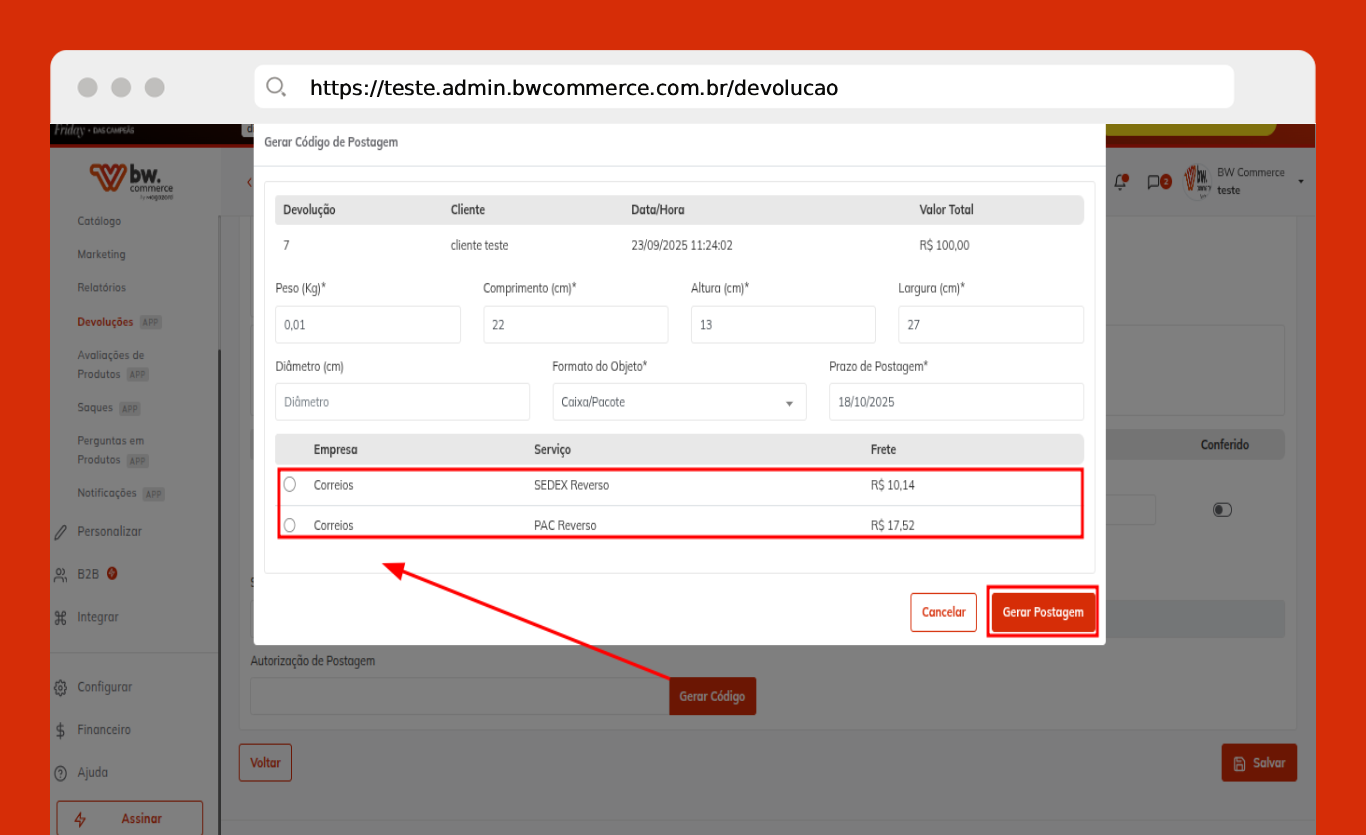
Task: Click the Diâmetro input field
Action: [x=402, y=402]
